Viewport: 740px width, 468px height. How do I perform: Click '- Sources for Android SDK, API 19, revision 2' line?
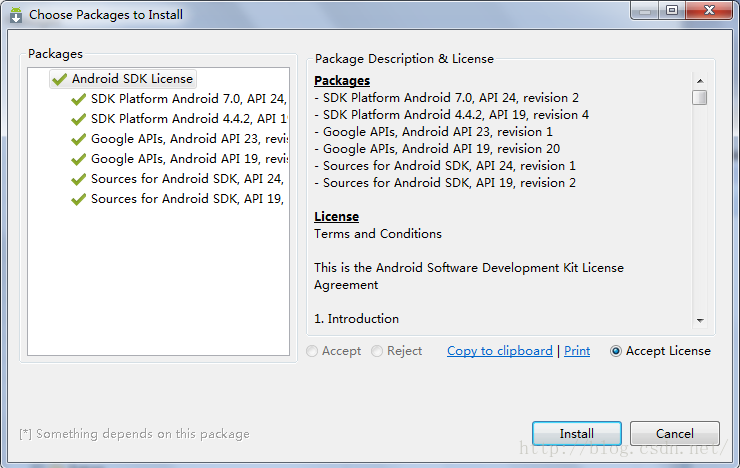click(x=445, y=183)
